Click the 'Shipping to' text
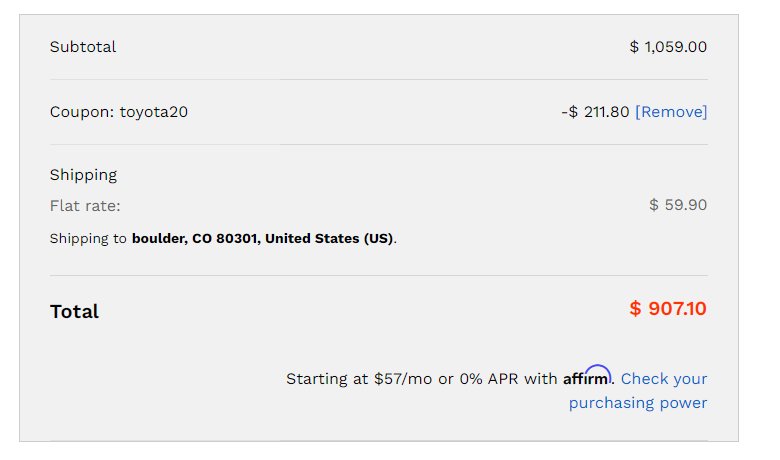Image resolution: width=780 pixels, height=460 pixels. pyautogui.click(x=88, y=239)
